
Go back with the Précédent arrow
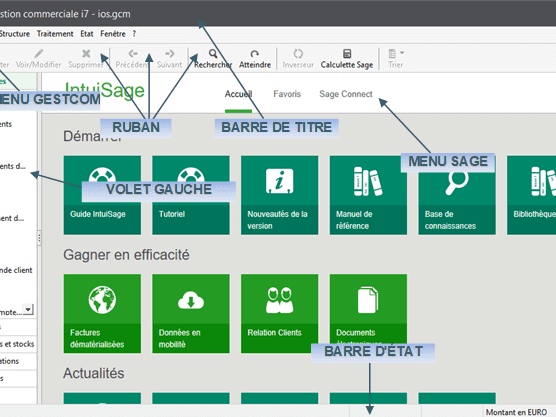coord(133,54)
